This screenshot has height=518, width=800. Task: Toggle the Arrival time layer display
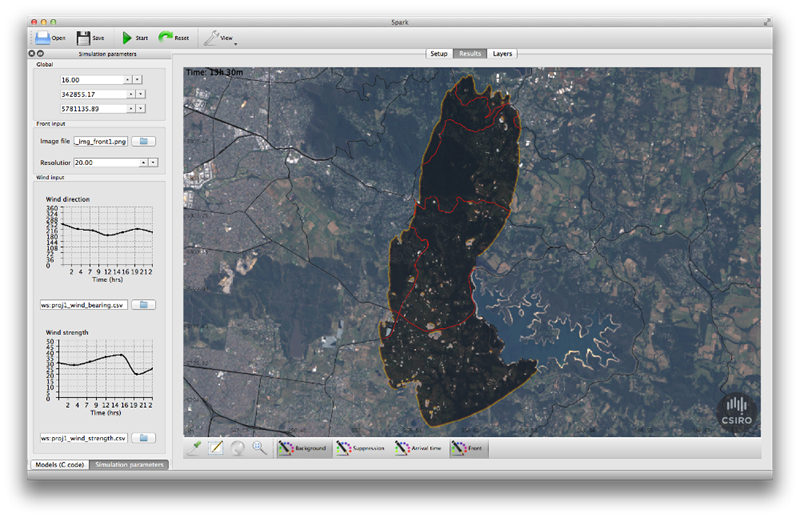[419, 448]
